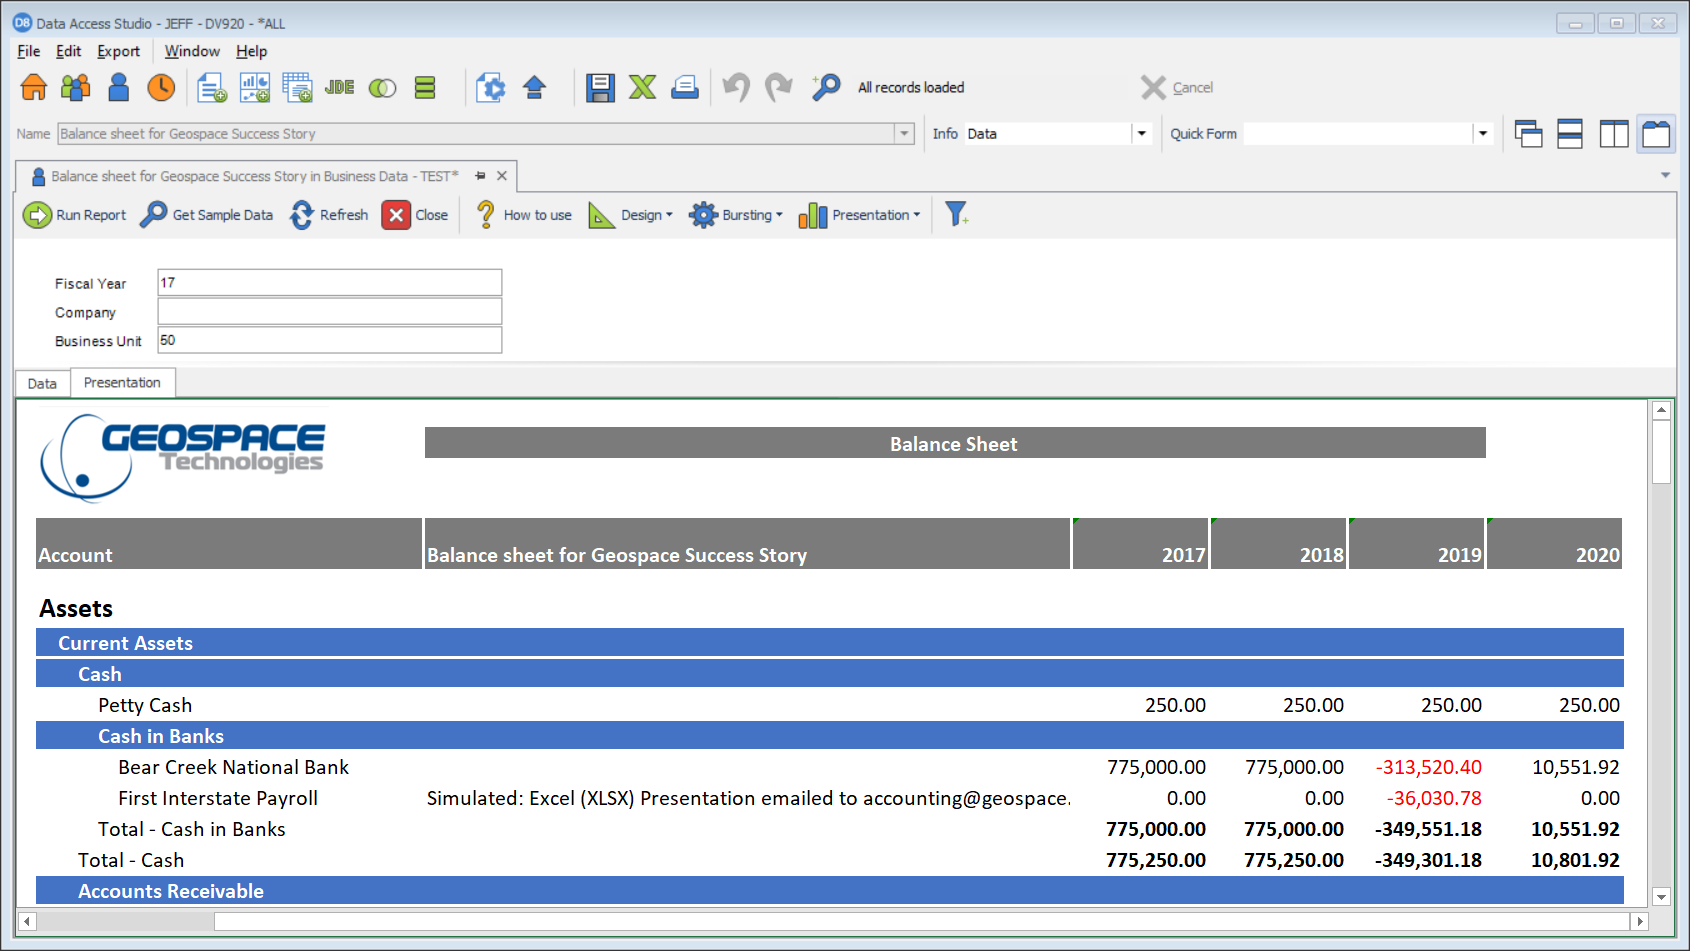The width and height of the screenshot is (1690, 951).
Task: Open the JDE tool
Action: pyautogui.click(x=340, y=87)
